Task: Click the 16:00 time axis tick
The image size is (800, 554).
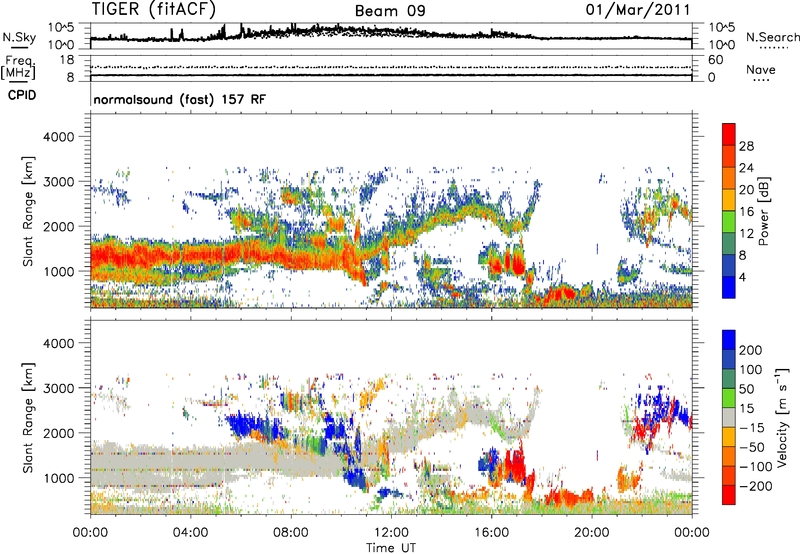Action: 491,533
